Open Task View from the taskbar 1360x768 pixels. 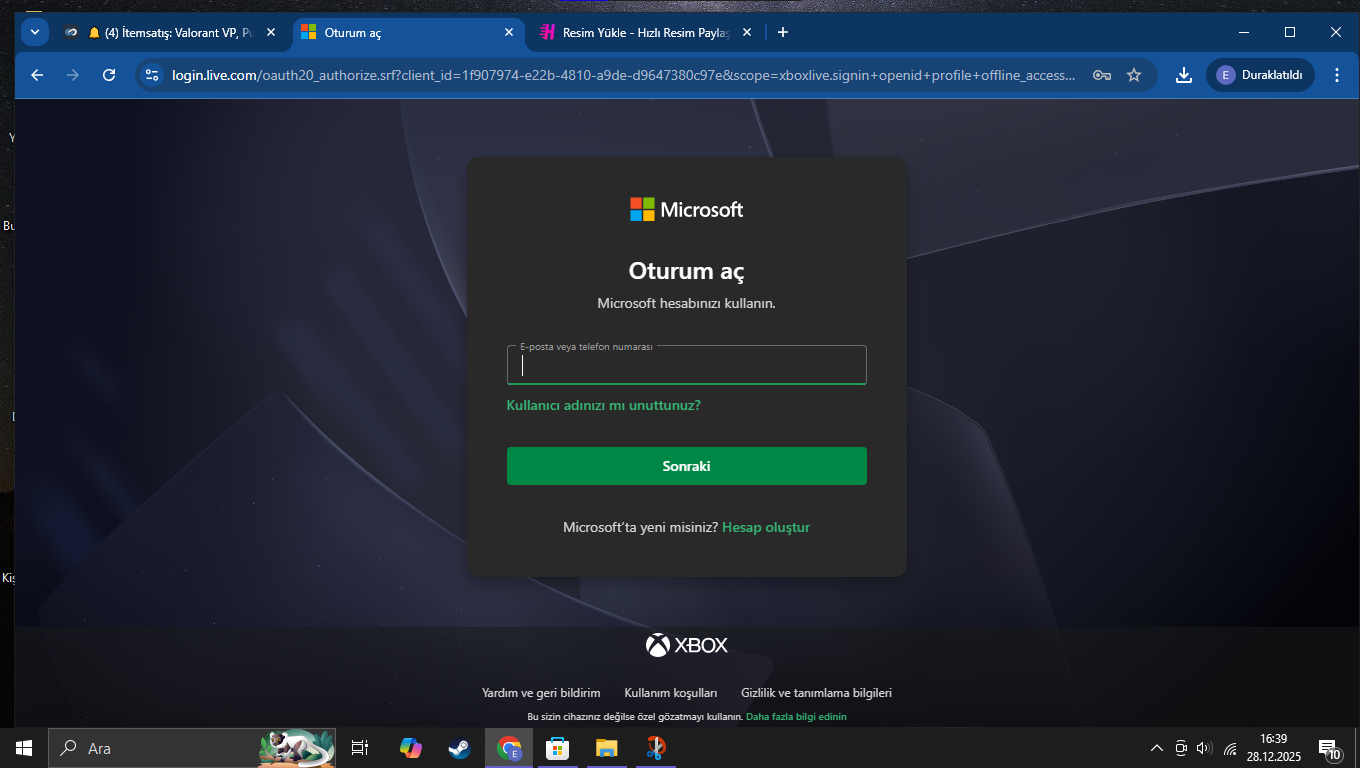click(360, 748)
